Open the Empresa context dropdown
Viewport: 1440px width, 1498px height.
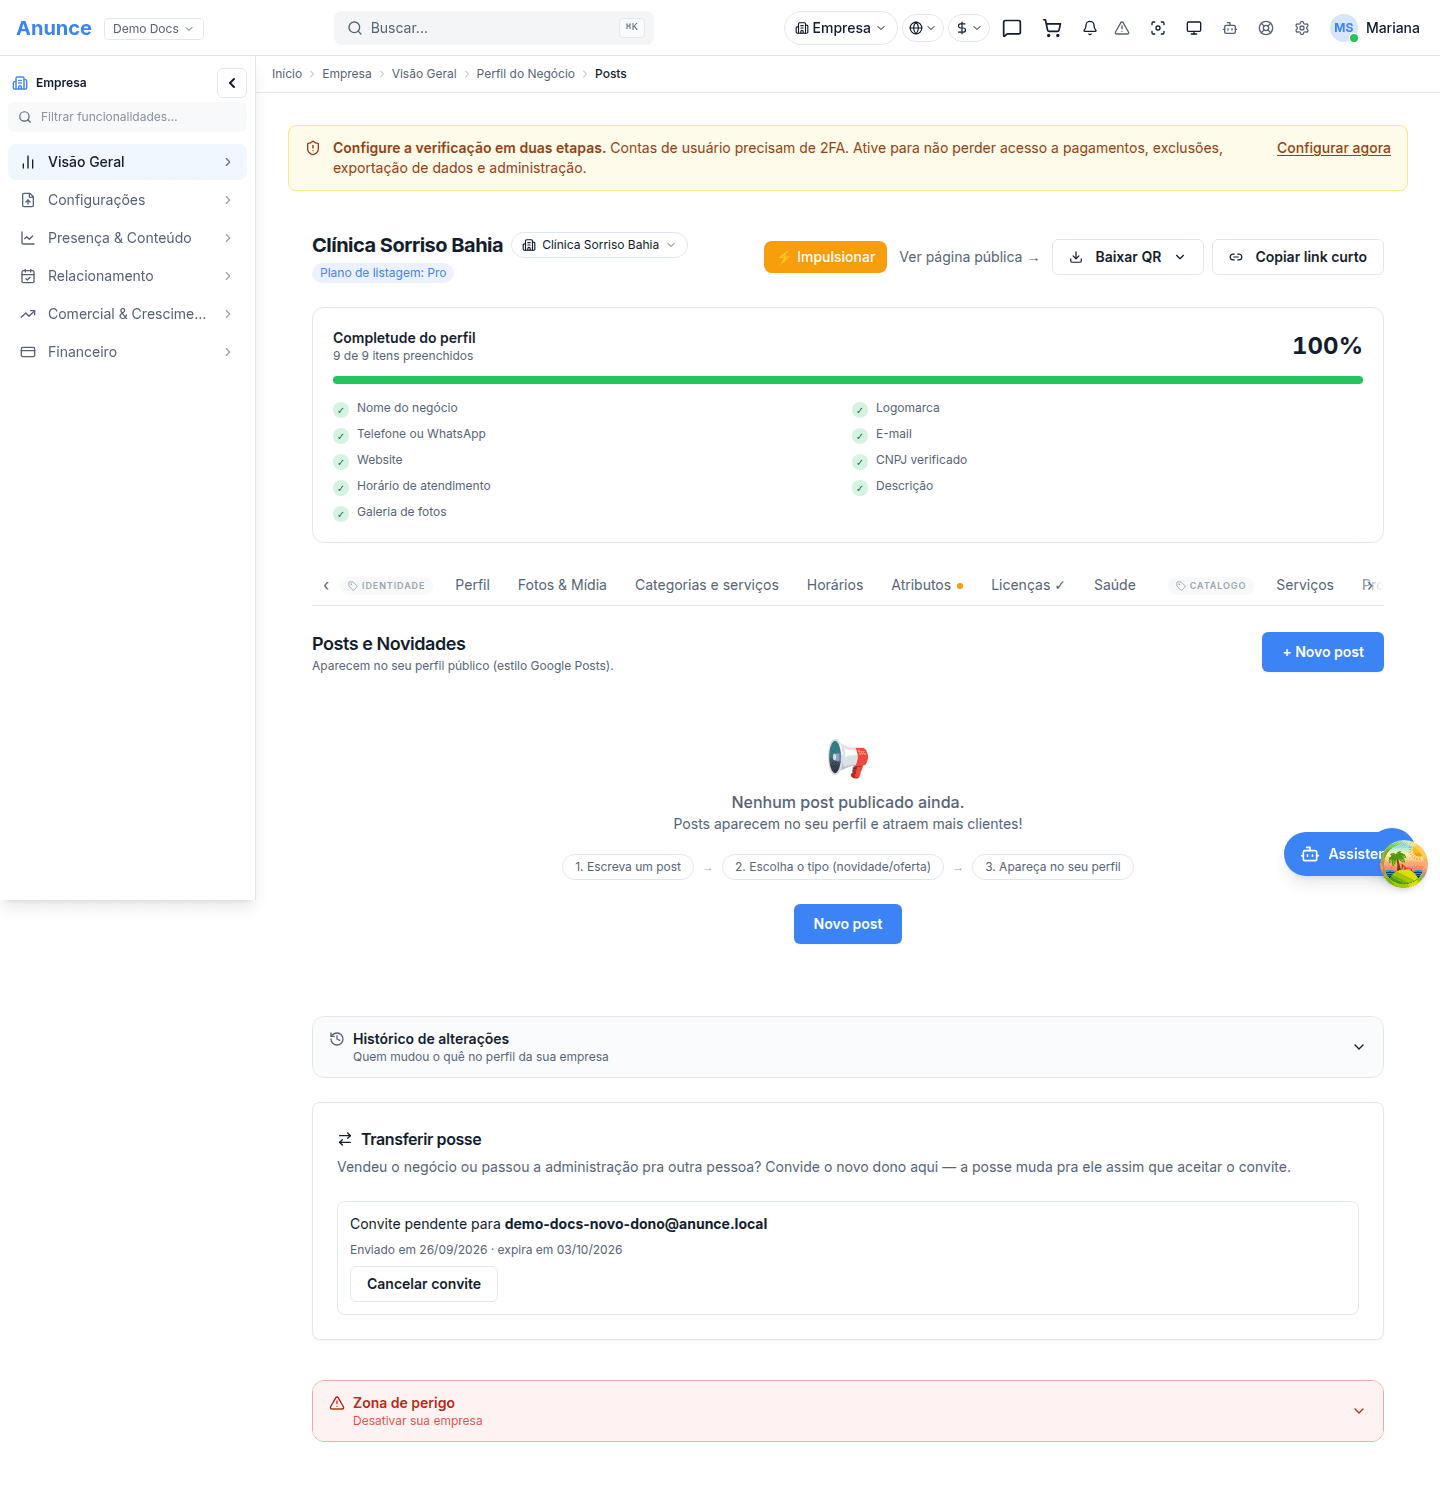pyautogui.click(x=841, y=28)
